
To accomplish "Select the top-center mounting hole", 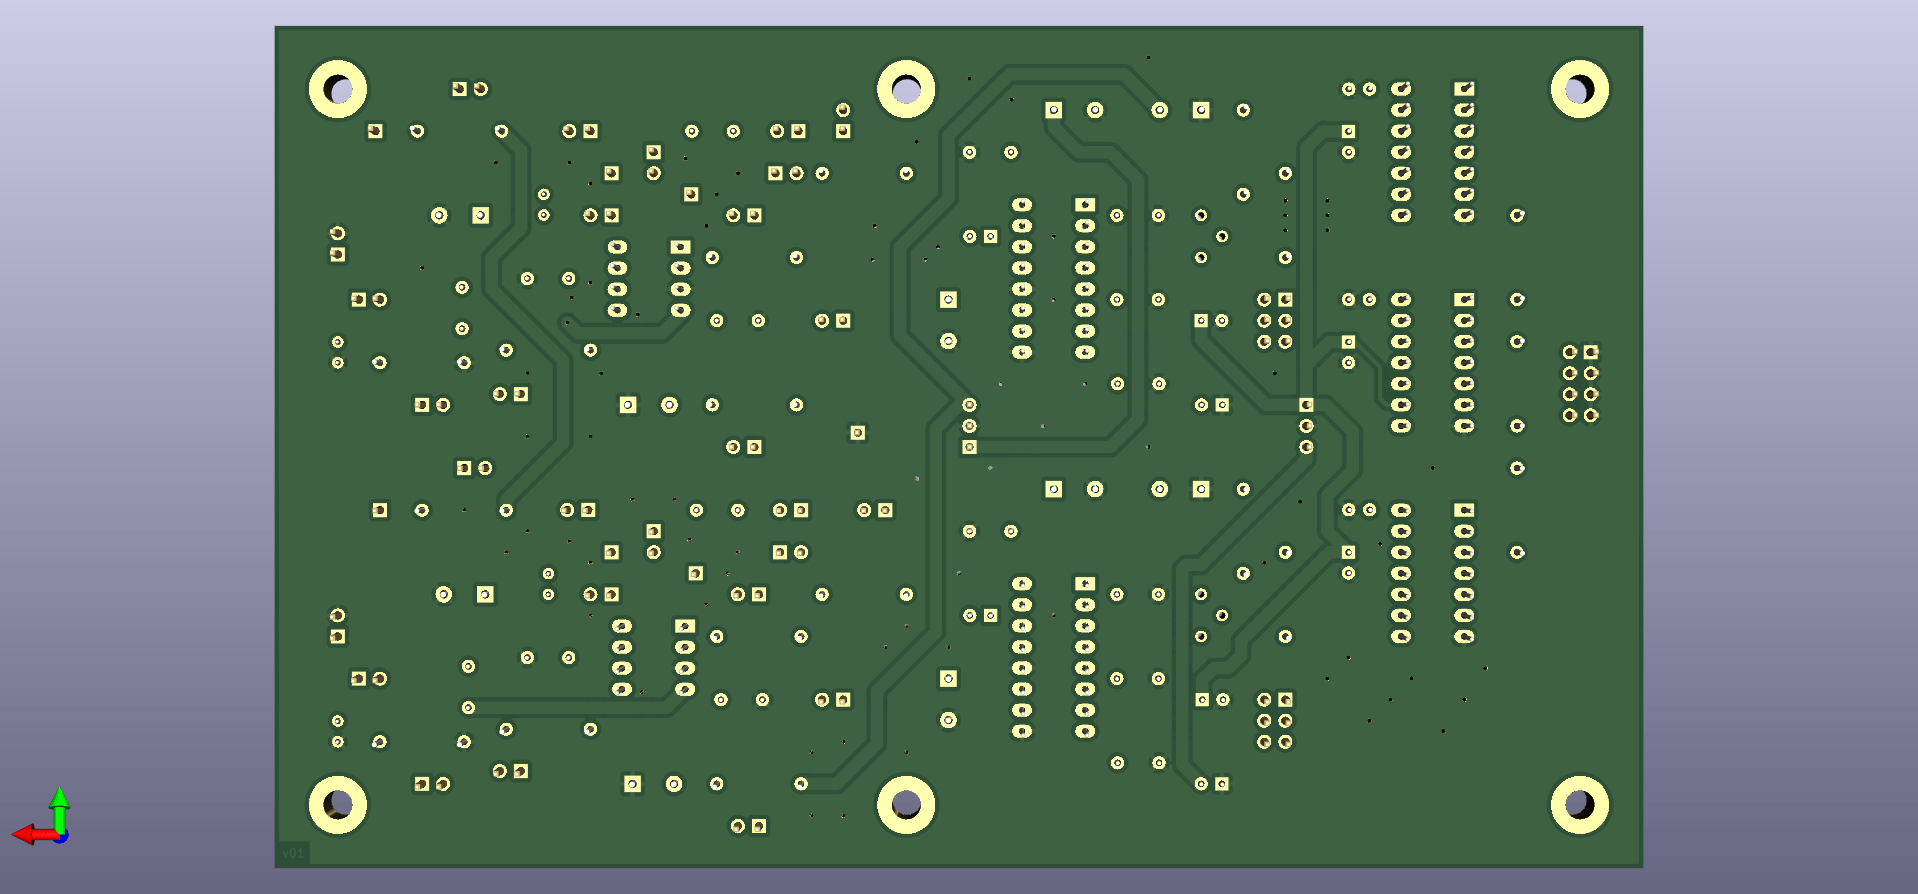I will (906, 89).
